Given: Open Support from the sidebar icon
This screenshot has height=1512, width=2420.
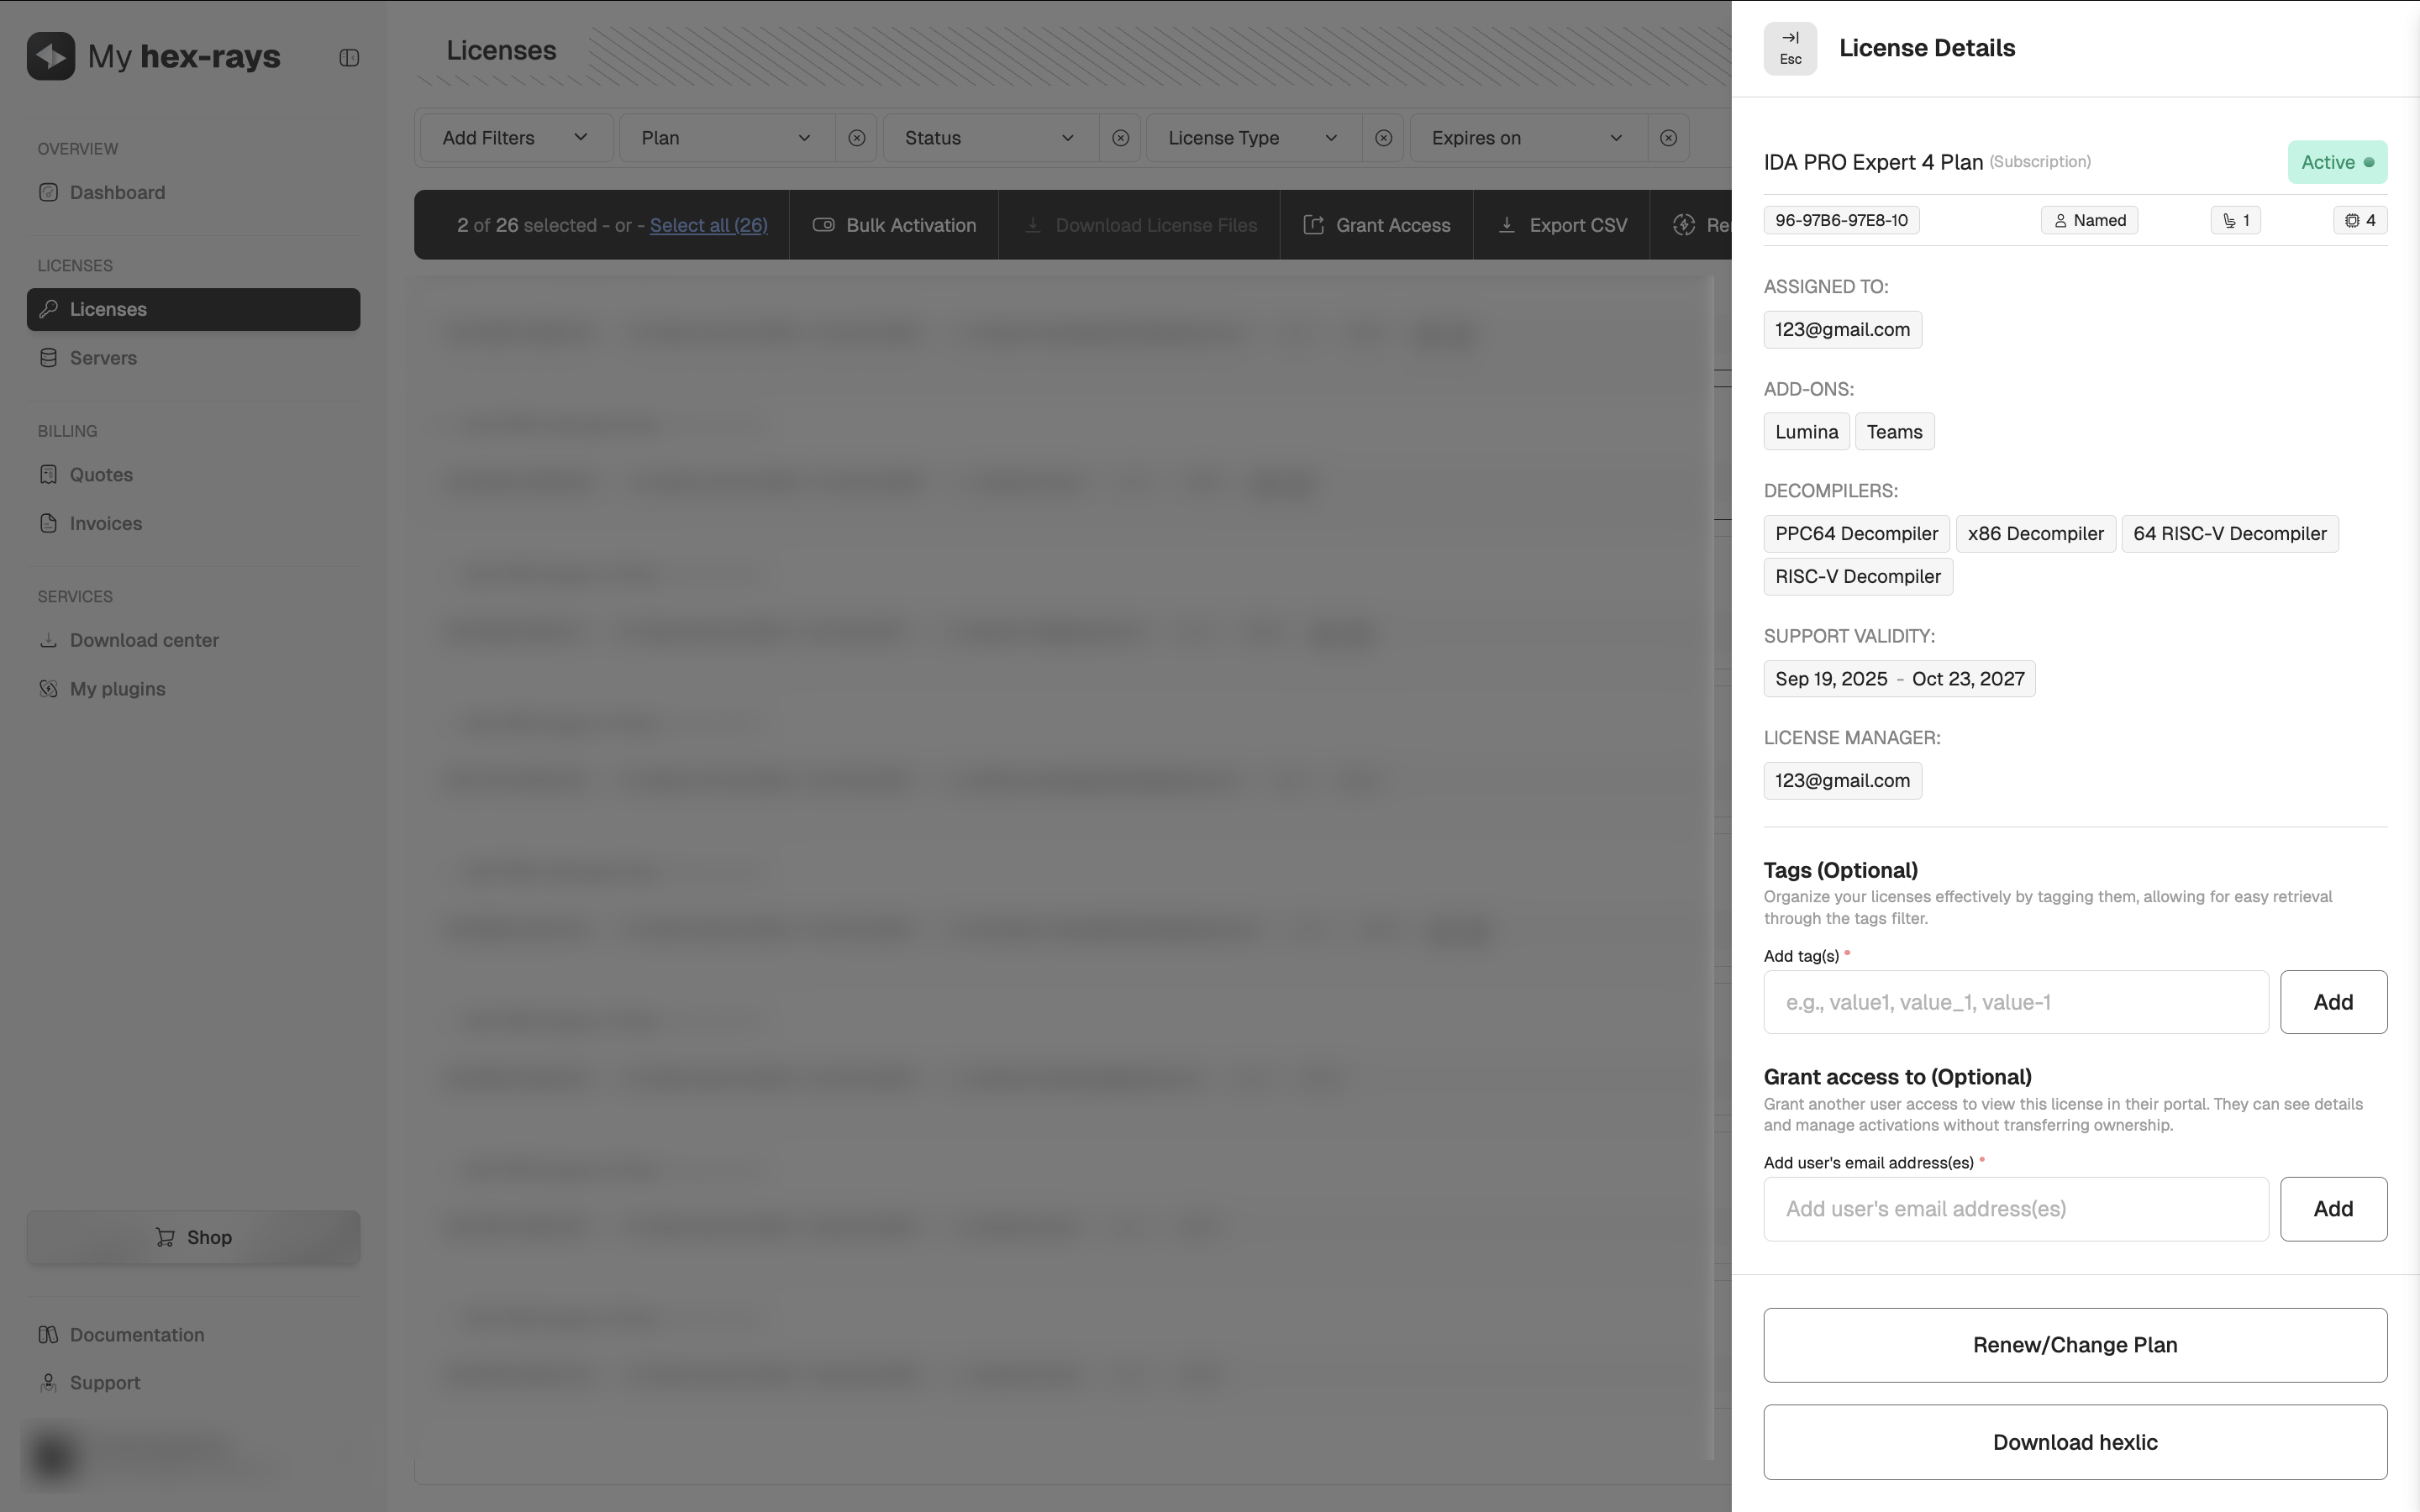Looking at the screenshot, I should [50, 1383].
